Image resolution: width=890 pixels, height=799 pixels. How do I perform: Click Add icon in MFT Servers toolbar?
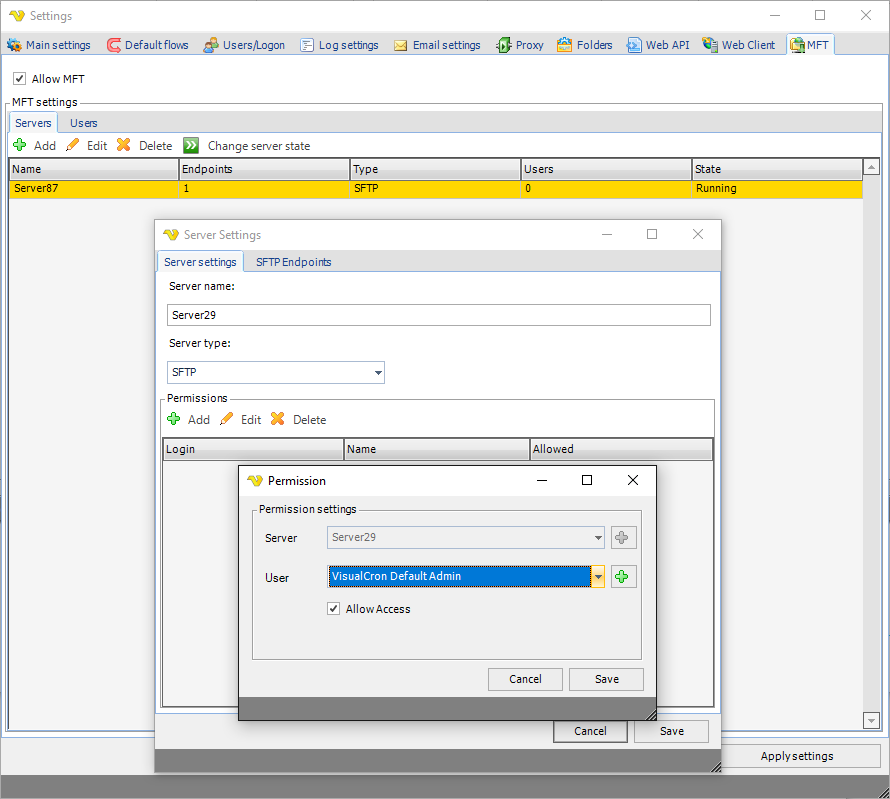(x=19, y=146)
